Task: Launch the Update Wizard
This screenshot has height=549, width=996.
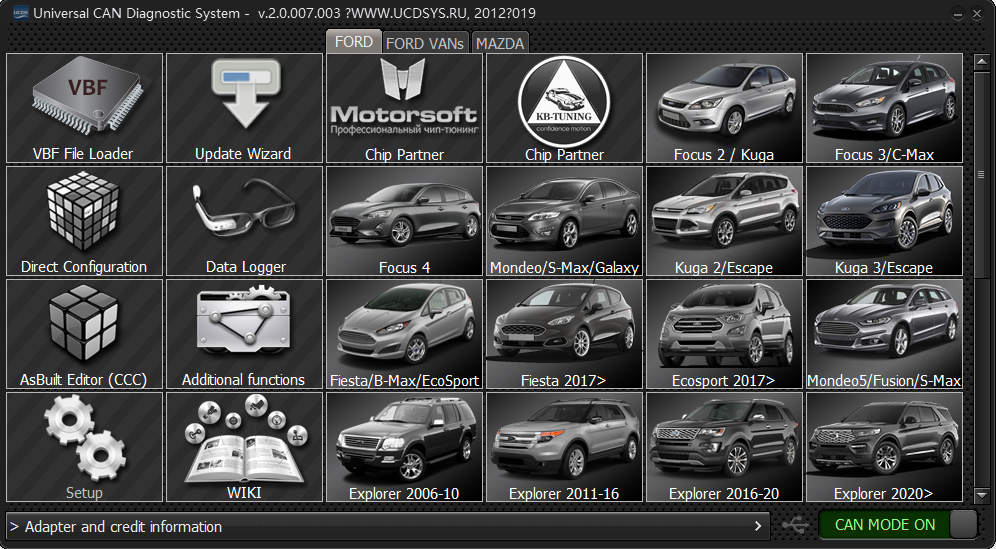Action: [x=245, y=108]
